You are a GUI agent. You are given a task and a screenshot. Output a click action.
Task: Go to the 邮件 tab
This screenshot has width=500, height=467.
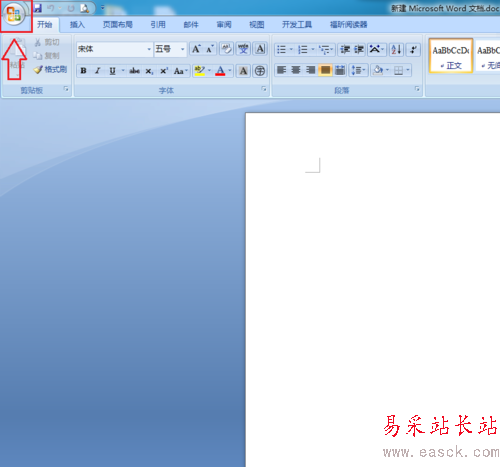click(x=191, y=25)
